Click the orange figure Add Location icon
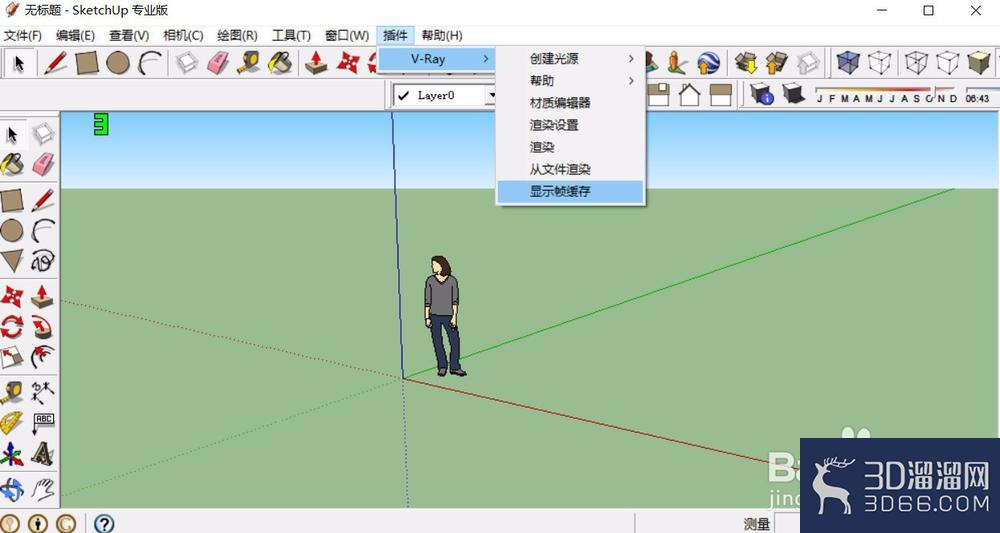The width and height of the screenshot is (1000, 533). click(x=677, y=62)
